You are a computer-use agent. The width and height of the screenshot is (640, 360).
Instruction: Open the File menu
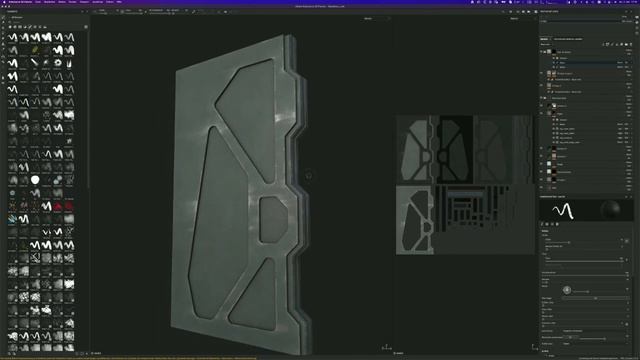coord(38,2)
